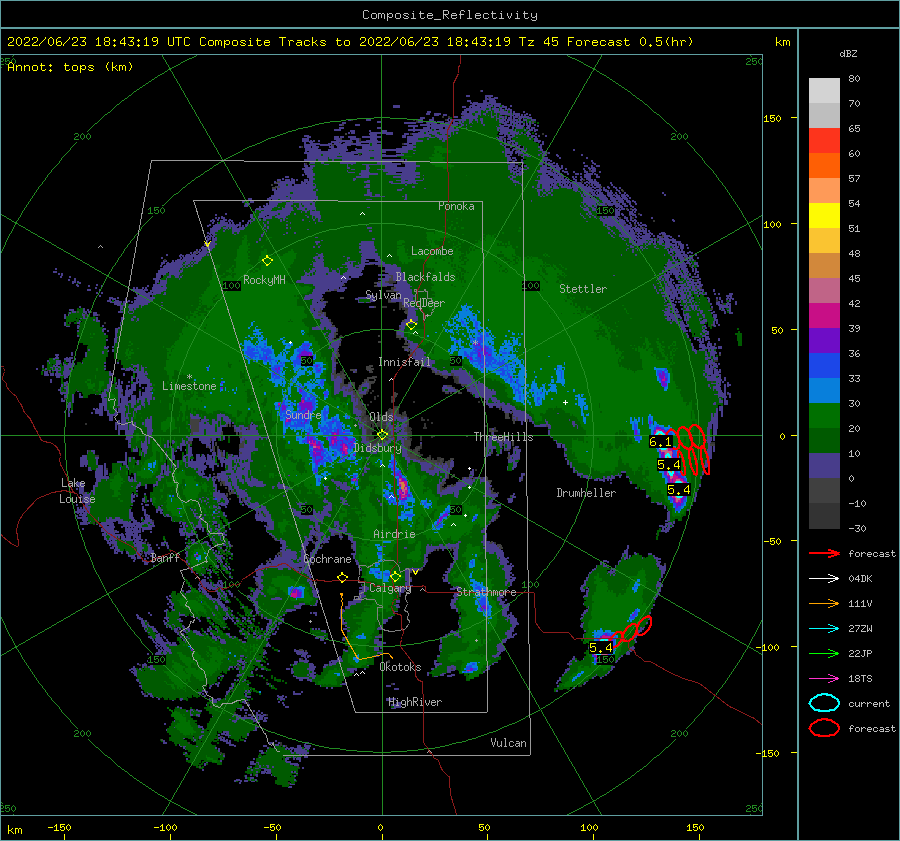Viewport: 900px width, 841px height.
Task: Click the Okotoks label
Action: coord(400,666)
